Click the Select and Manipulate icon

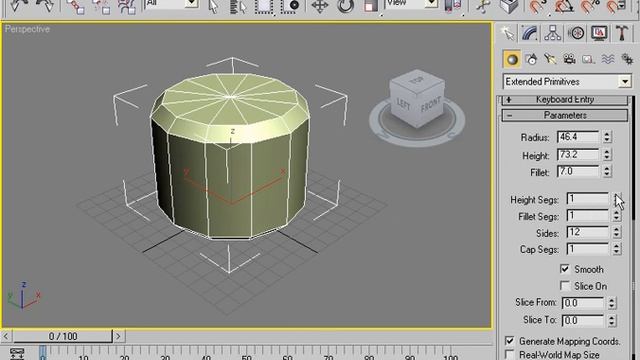pos(483,7)
